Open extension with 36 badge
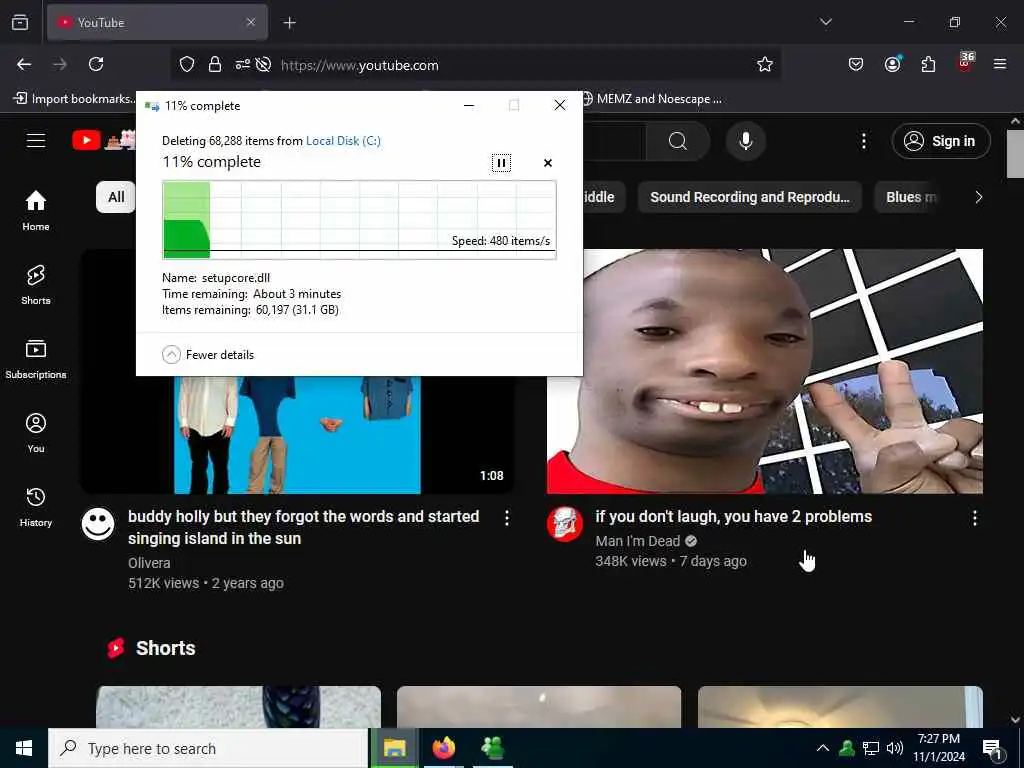The width and height of the screenshot is (1024, 768). coord(965,63)
